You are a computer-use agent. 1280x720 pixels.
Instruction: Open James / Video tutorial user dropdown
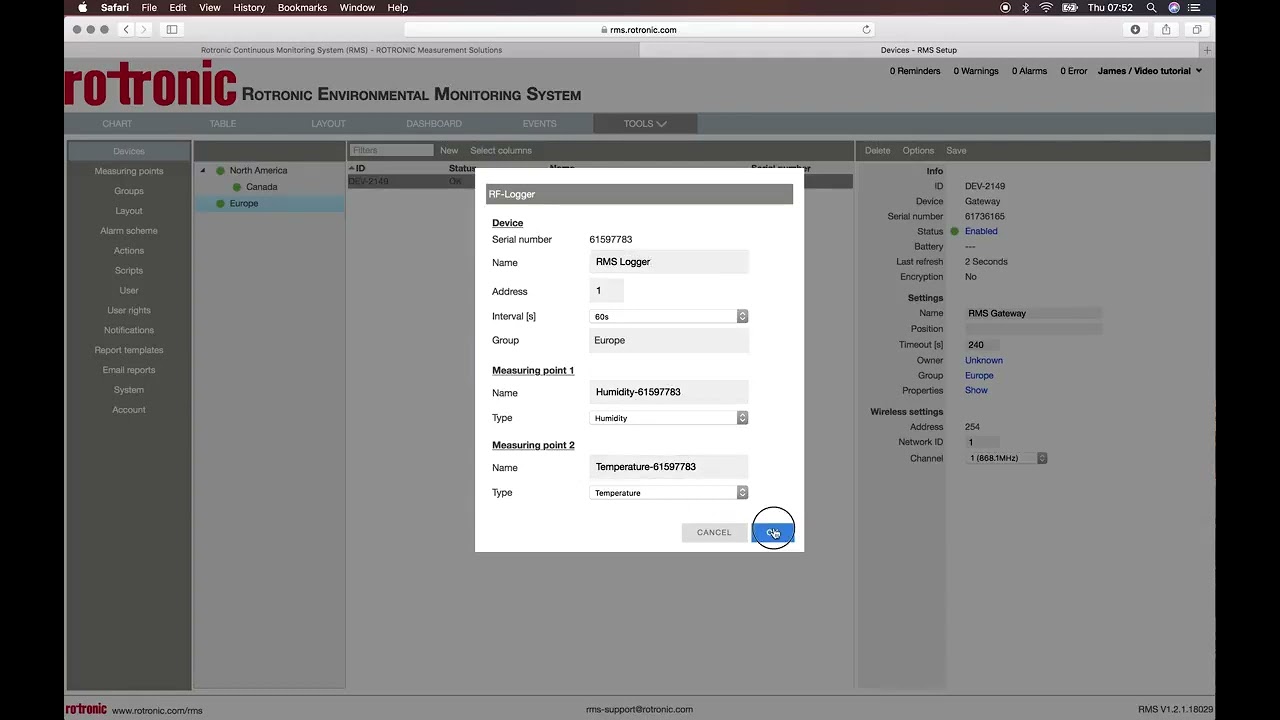click(x=1150, y=71)
